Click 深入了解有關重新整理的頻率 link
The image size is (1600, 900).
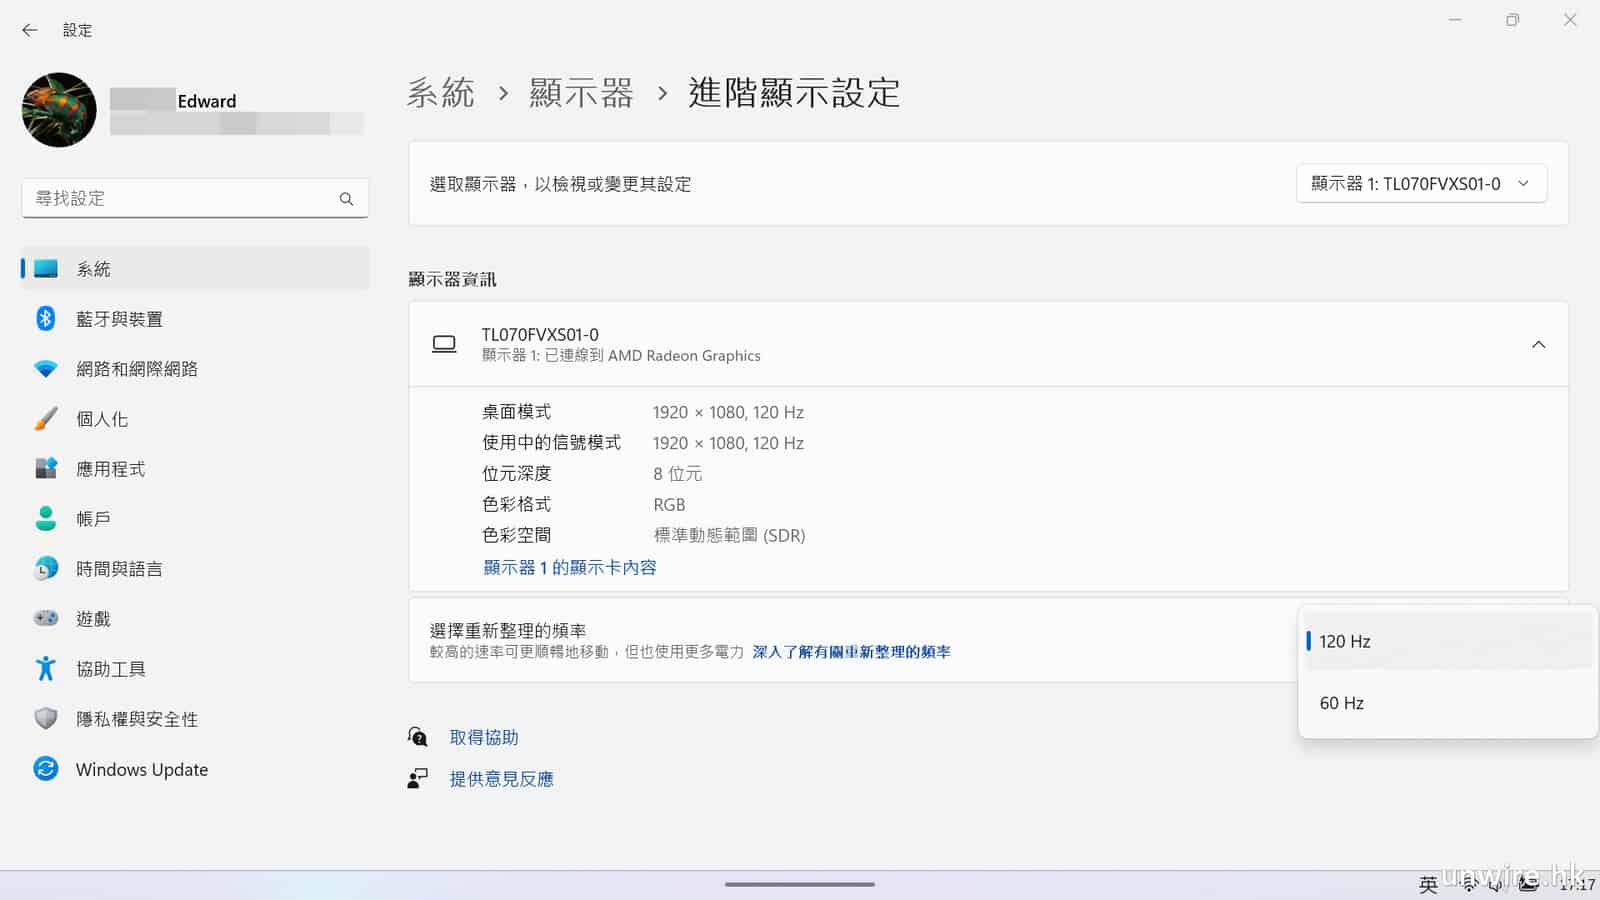[x=851, y=652]
